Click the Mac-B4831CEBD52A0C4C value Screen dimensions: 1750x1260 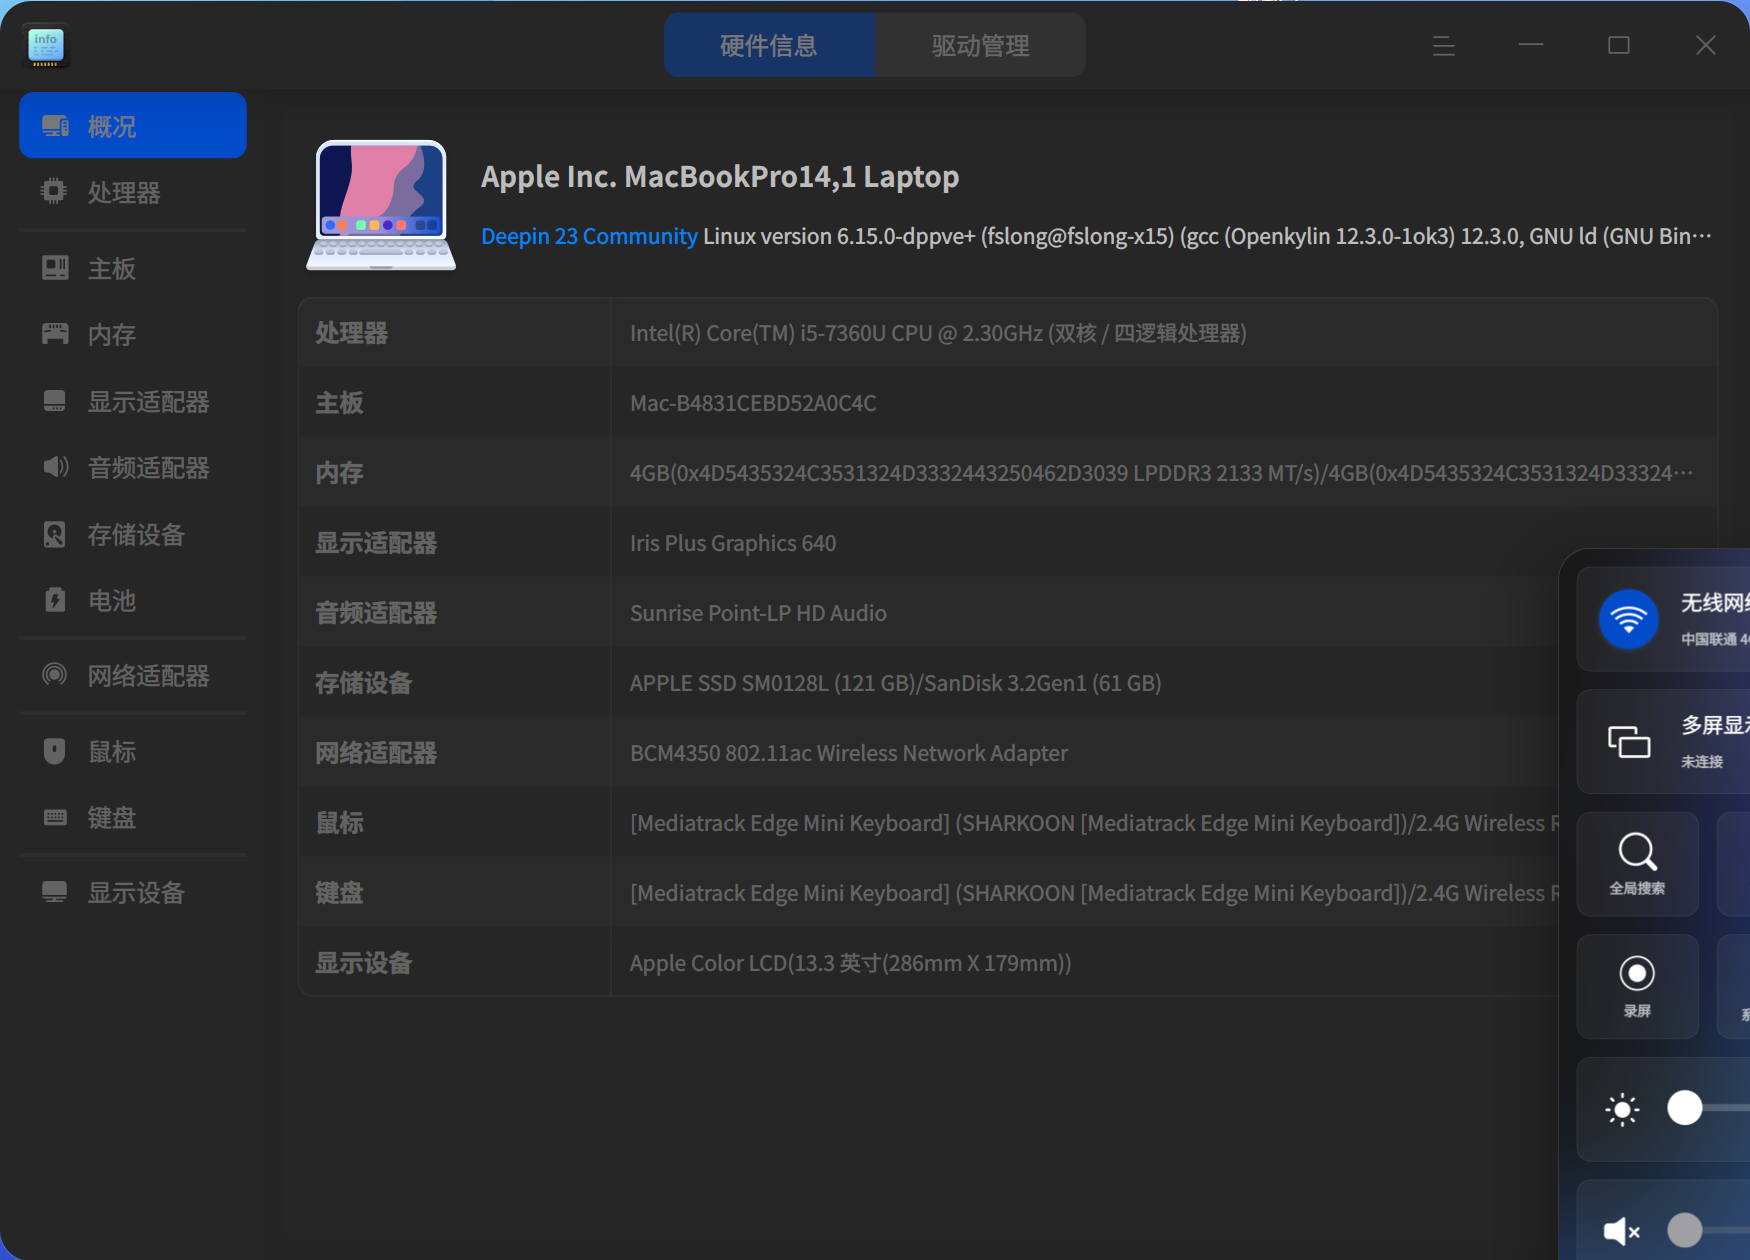pos(753,403)
